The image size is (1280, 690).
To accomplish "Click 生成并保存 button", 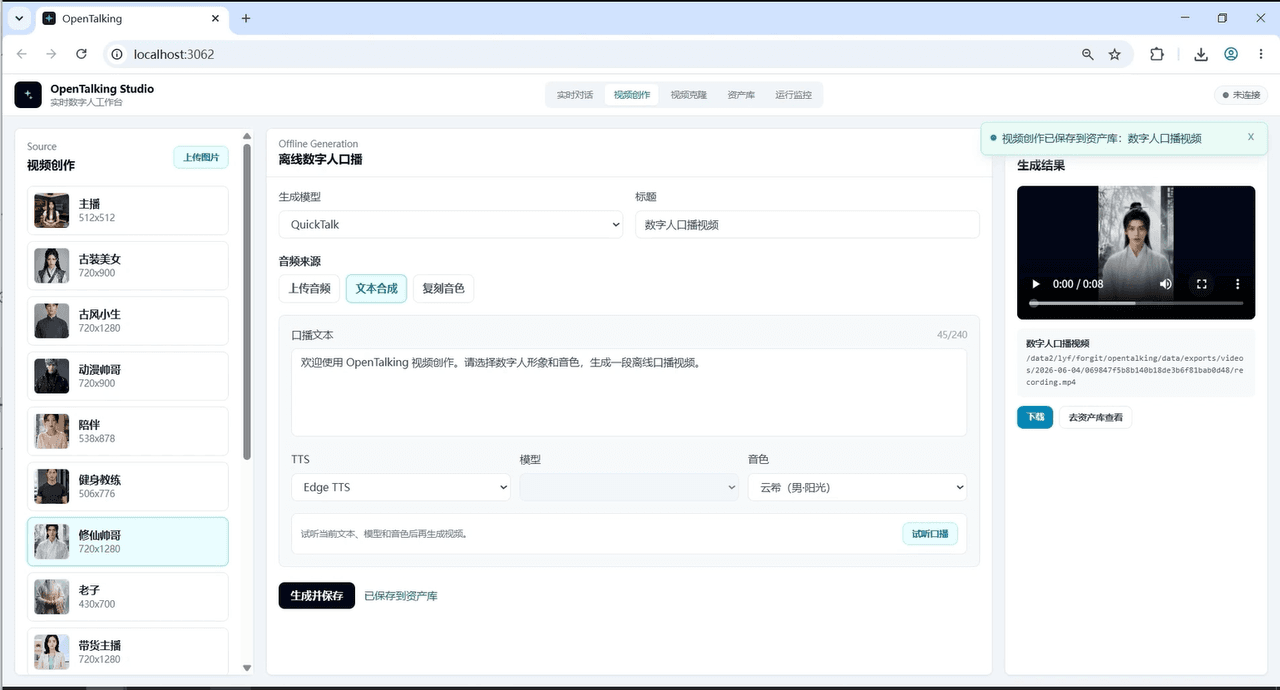I will [316, 595].
